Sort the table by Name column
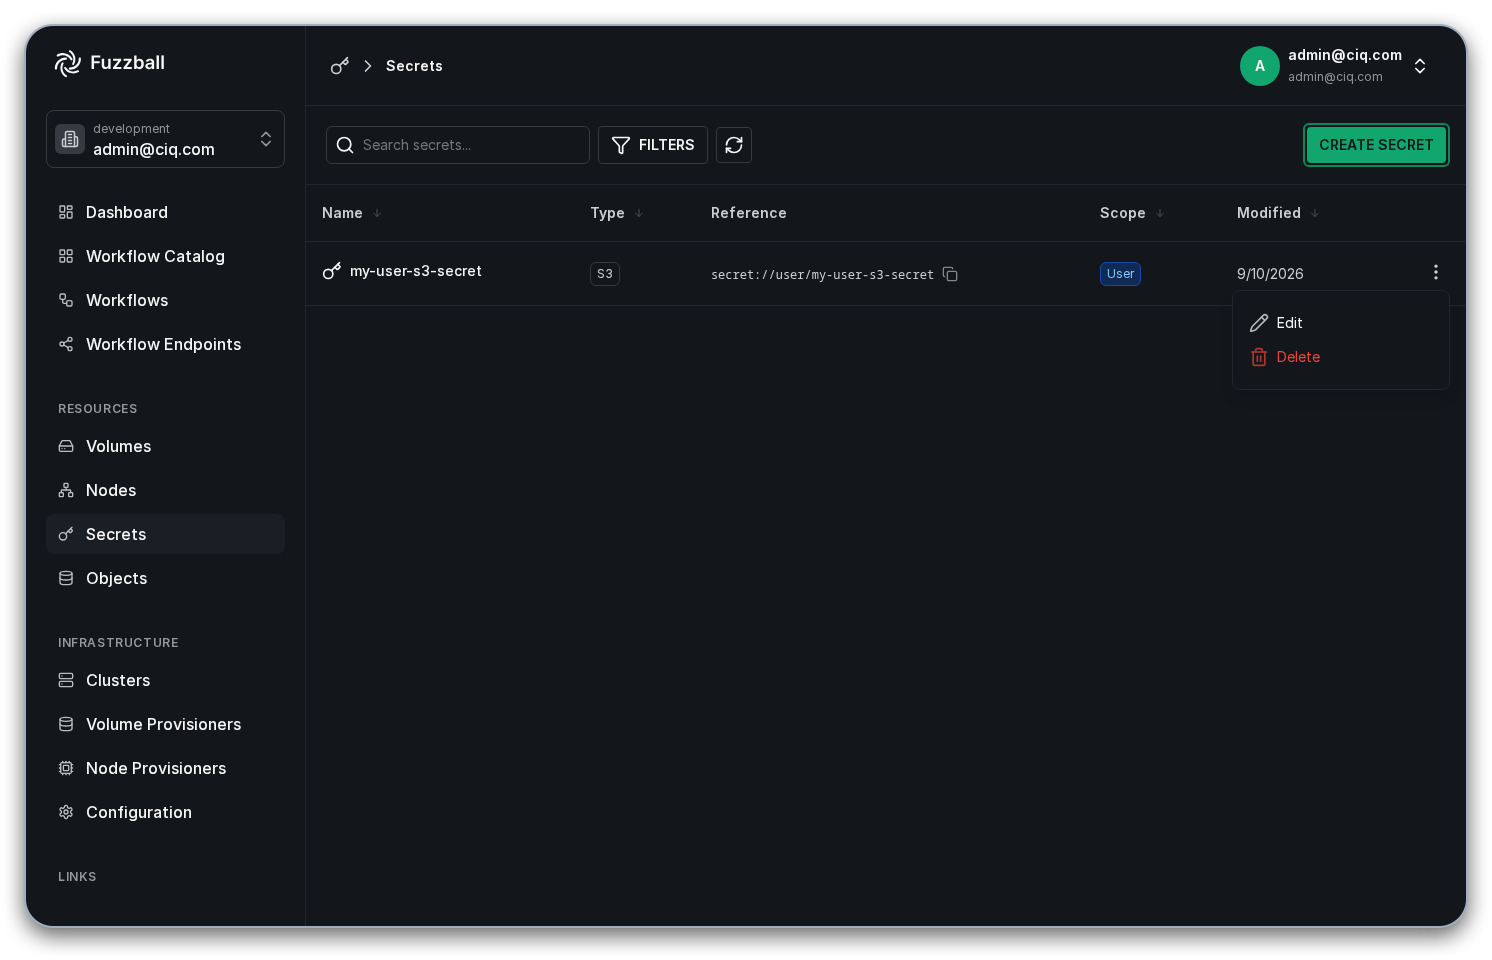Viewport: 1492px width, 960px height. (351, 213)
